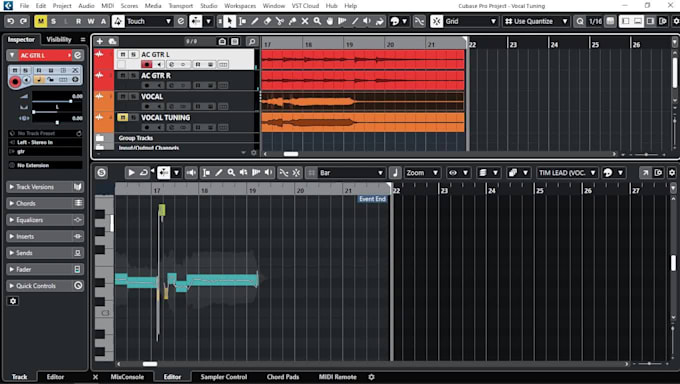Expand the Quick Controls inspector section

pyautogui.click(x=45, y=286)
